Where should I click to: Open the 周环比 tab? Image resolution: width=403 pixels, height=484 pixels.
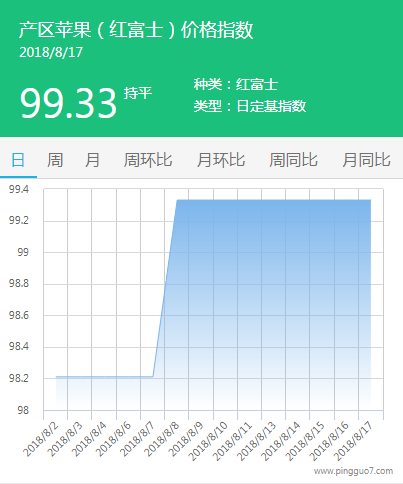[x=148, y=160]
